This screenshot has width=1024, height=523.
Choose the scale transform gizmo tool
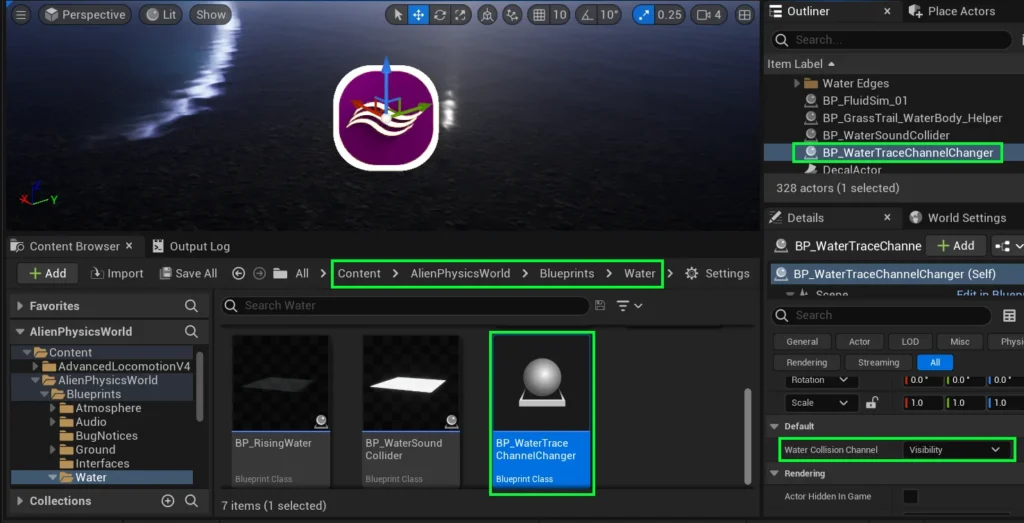[x=460, y=15]
